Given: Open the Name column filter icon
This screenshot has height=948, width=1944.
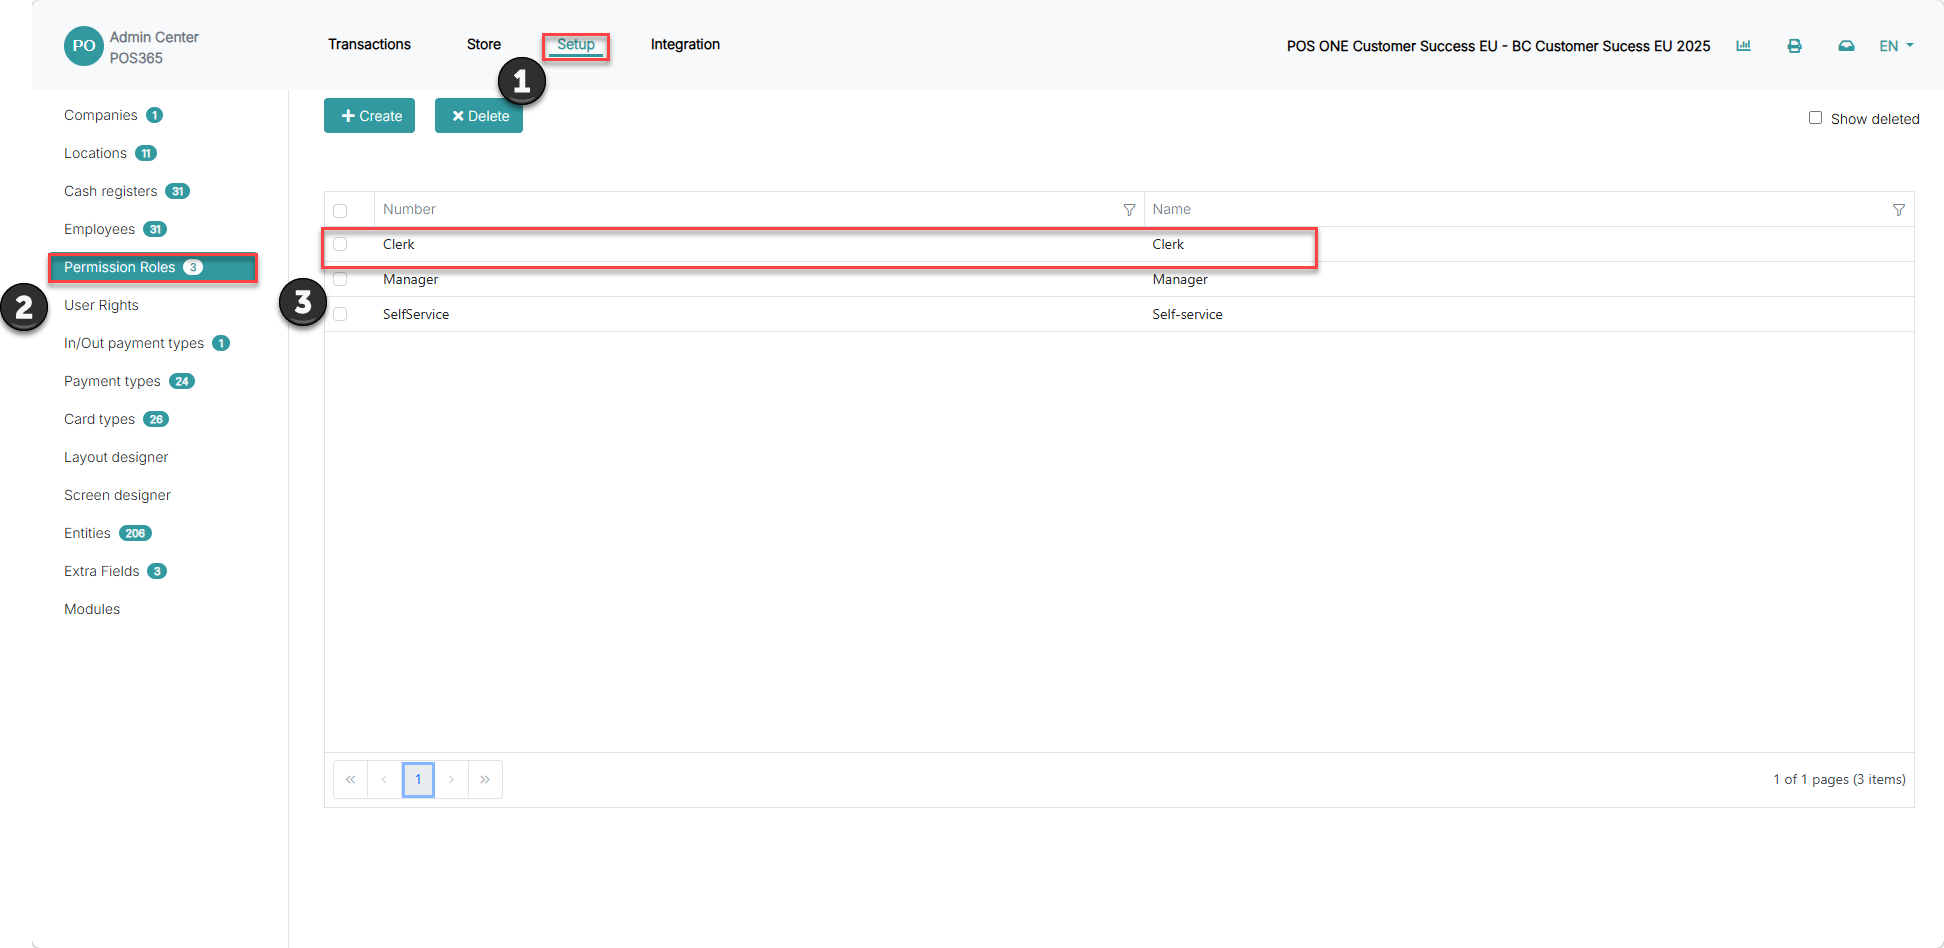Looking at the screenshot, I should [x=1898, y=210].
